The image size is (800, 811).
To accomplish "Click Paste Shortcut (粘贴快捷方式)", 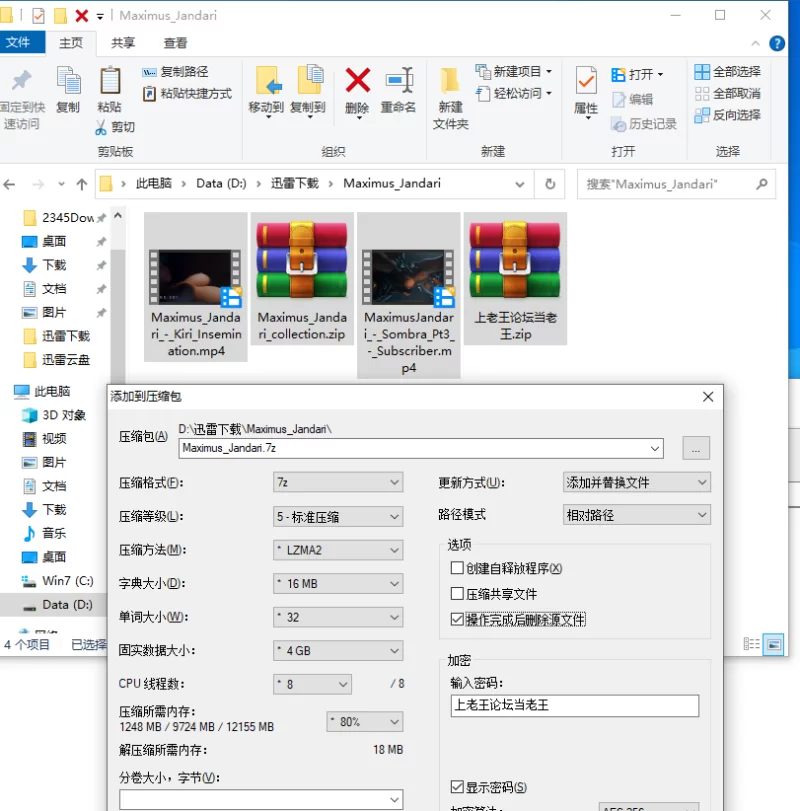I will pos(187,94).
